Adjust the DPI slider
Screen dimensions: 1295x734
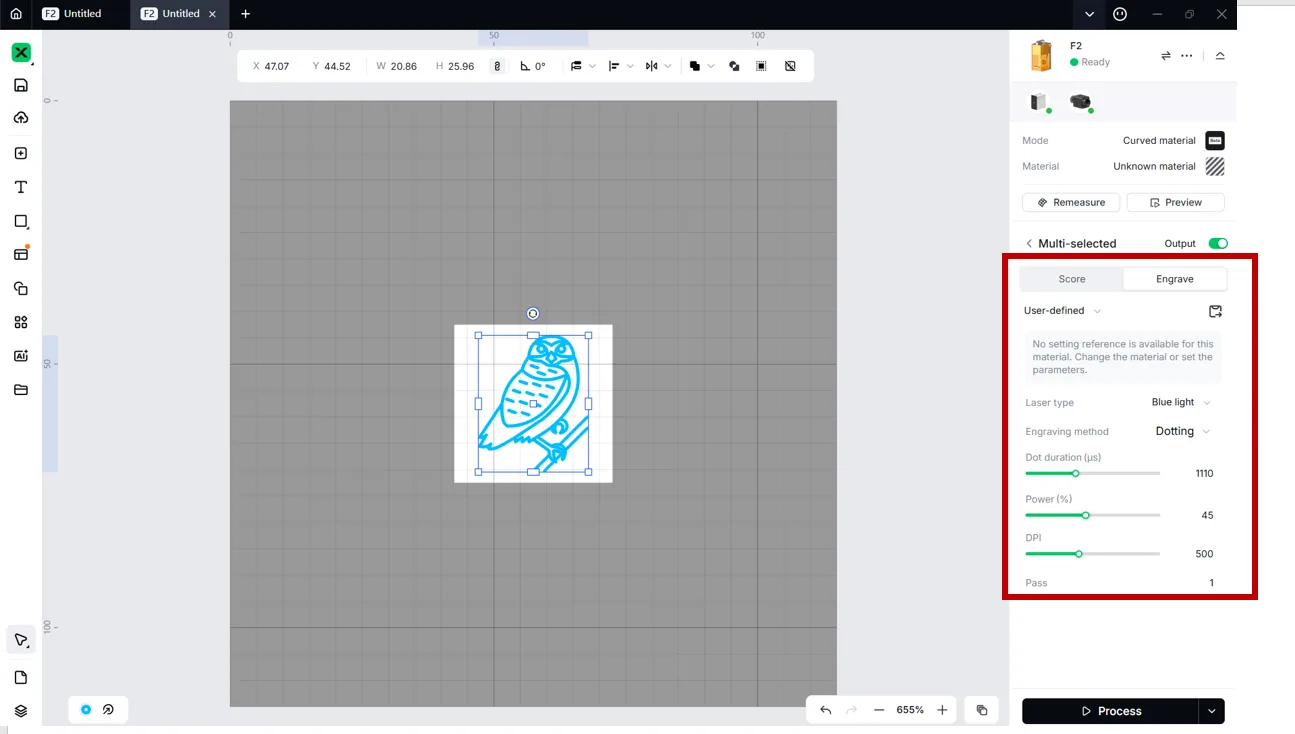coord(1092,554)
